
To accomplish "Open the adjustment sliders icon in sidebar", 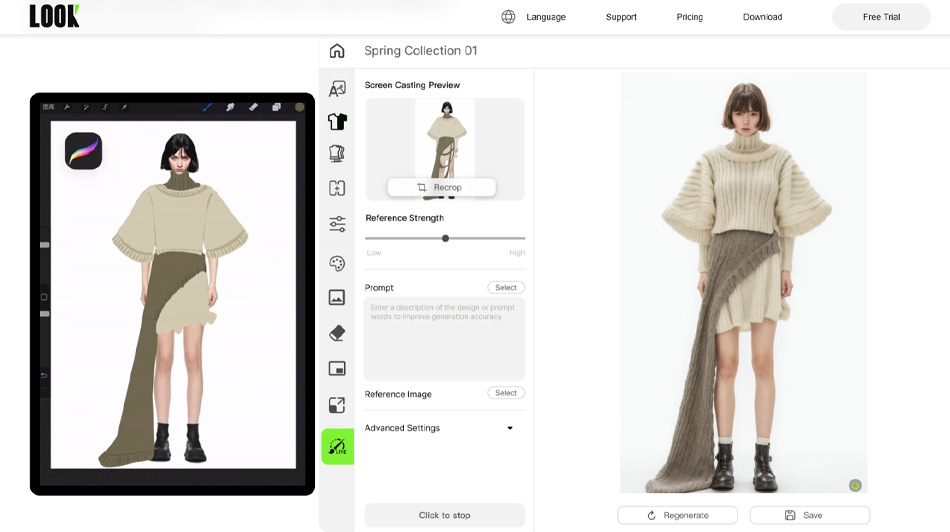I will coord(337,224).
